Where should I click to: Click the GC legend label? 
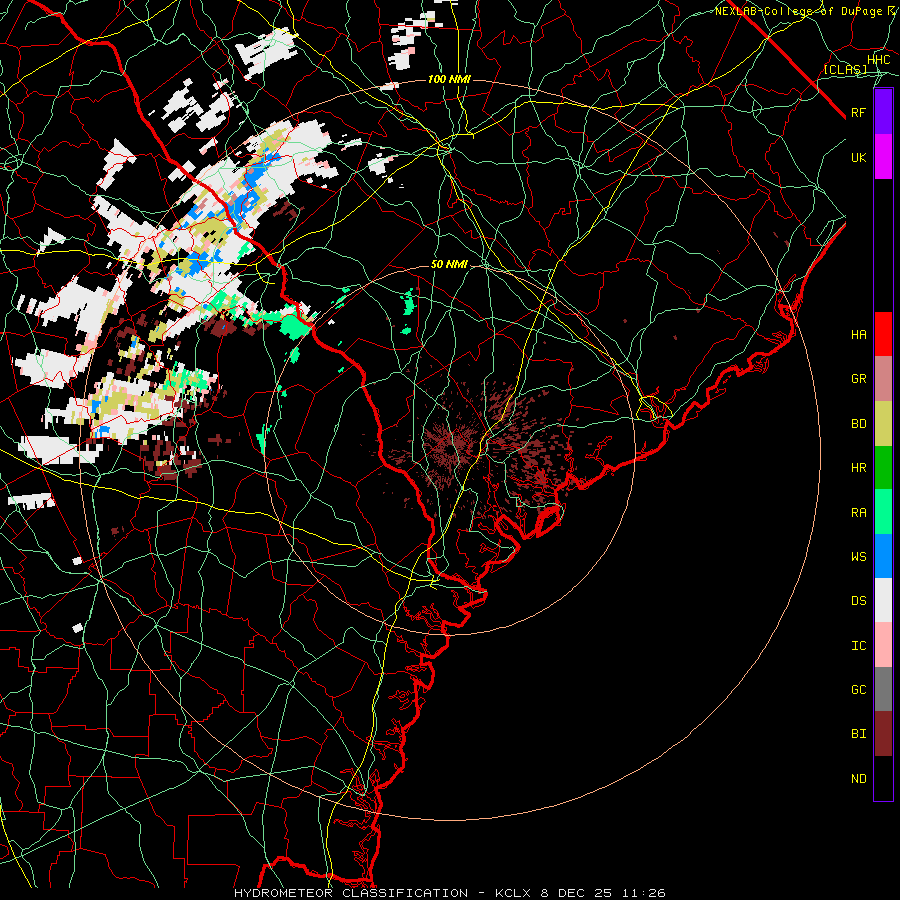tap(858, 690)
